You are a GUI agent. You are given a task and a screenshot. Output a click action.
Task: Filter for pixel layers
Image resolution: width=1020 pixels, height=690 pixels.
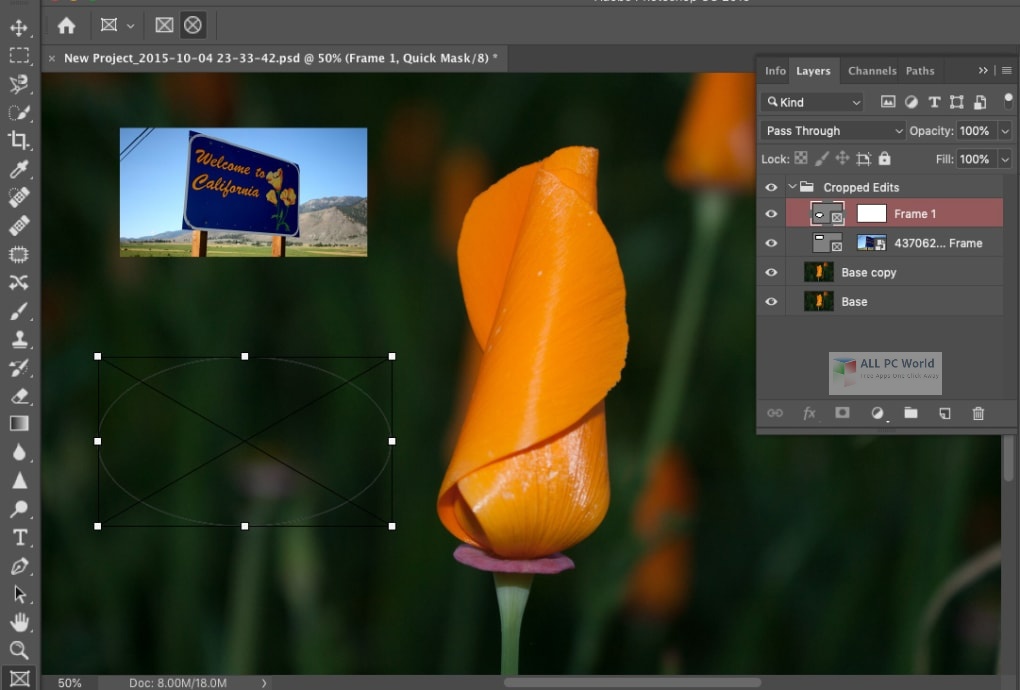tap(888, 101)
